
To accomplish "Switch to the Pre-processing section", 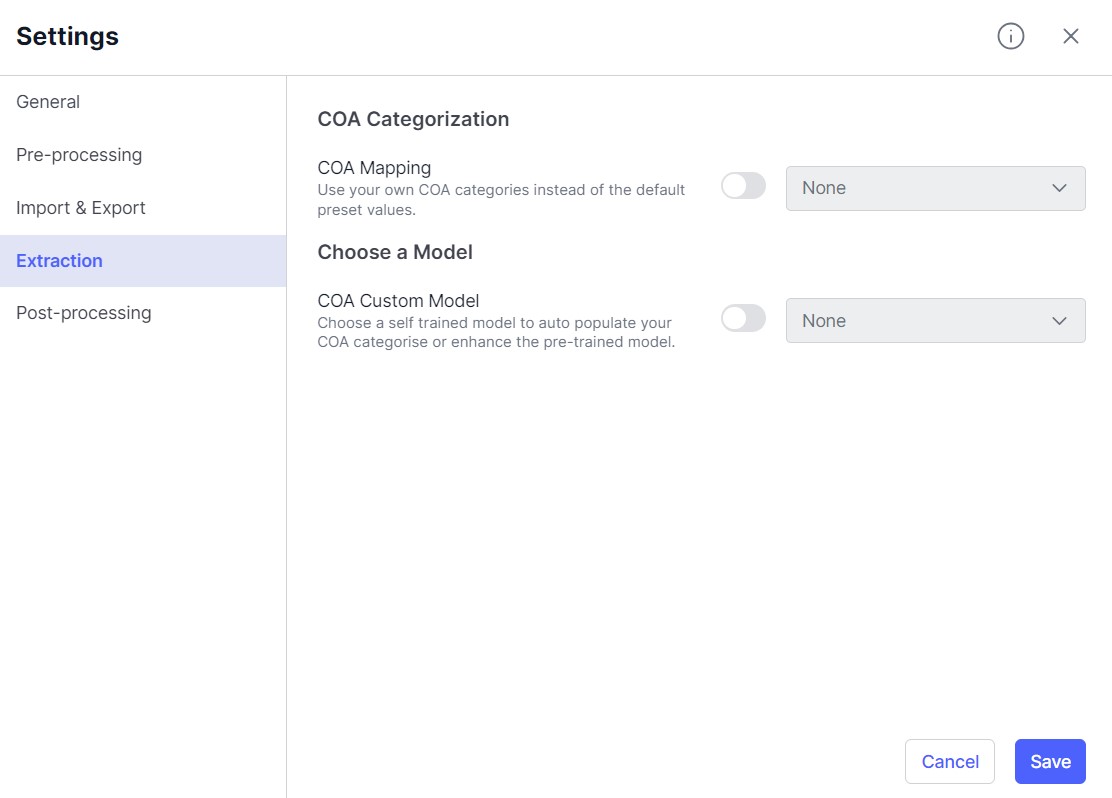I will 79,155.
